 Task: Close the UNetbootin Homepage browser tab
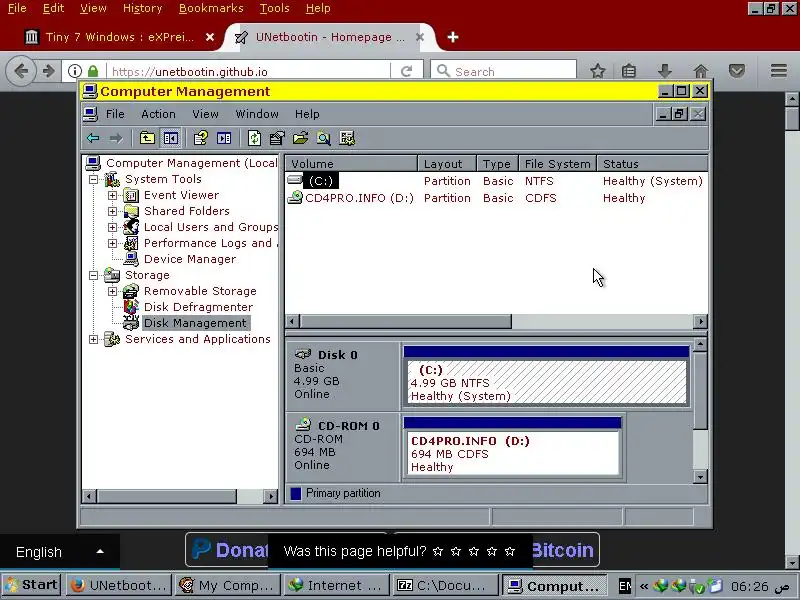(x=419, y=37)
